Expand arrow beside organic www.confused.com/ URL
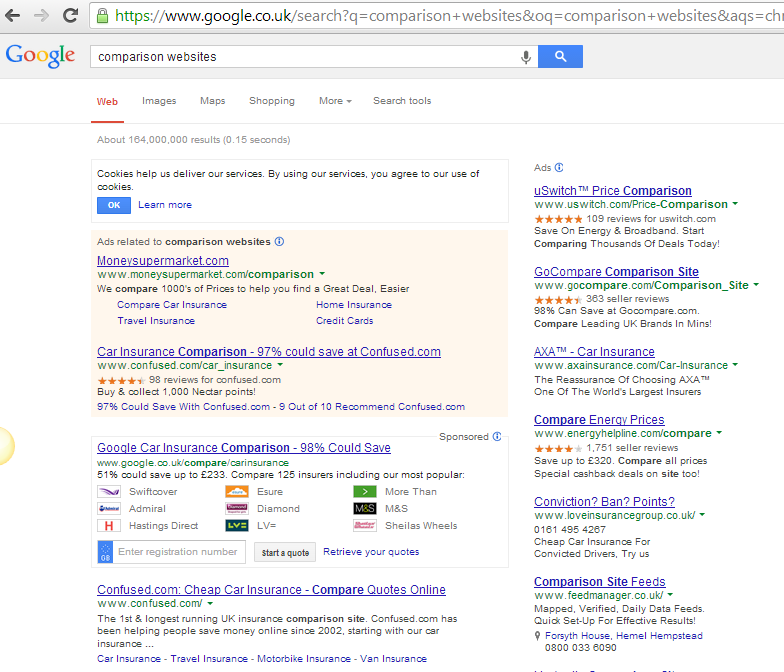This screenshot has width=784, height=672. pyautogui.click(x=210, y=604)
